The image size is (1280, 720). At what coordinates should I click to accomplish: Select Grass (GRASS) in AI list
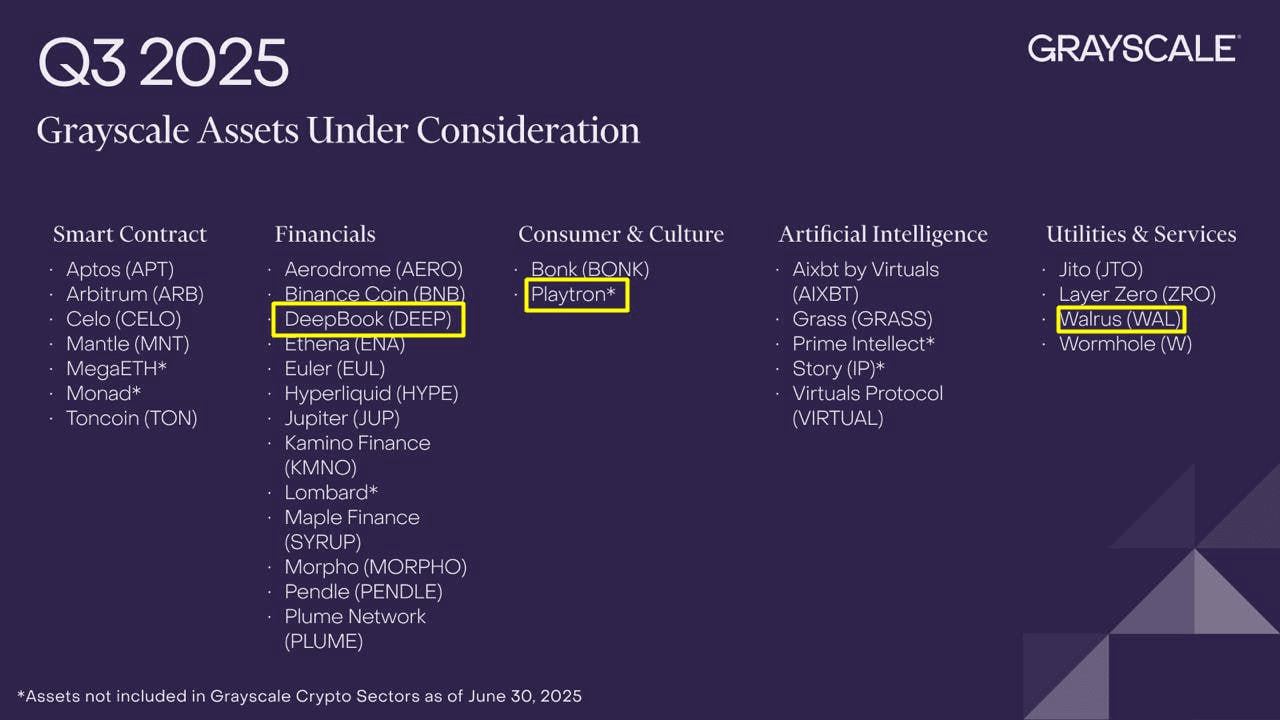(862, 320)
